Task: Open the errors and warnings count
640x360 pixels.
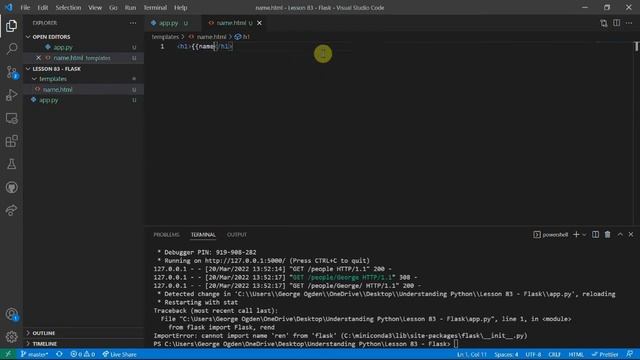Action: (x=83, y=354)
